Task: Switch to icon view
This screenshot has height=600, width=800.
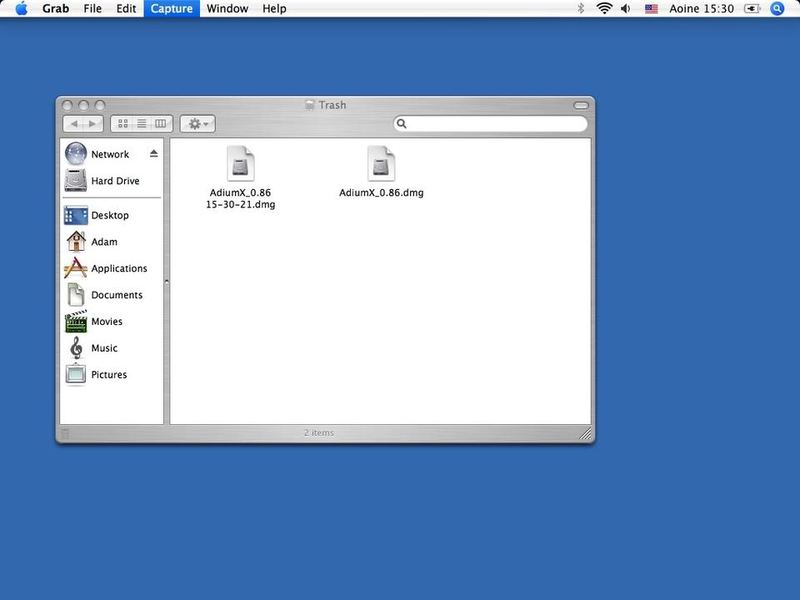Action: coord(123,124)
